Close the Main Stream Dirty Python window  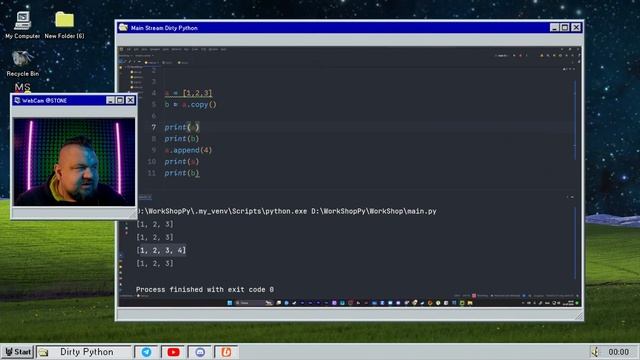(x=576, y=27)
